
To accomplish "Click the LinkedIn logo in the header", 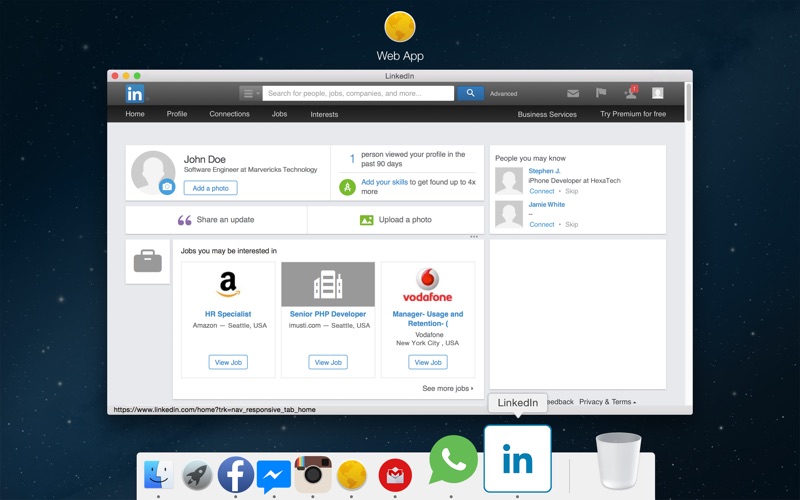I will (135, 94).
